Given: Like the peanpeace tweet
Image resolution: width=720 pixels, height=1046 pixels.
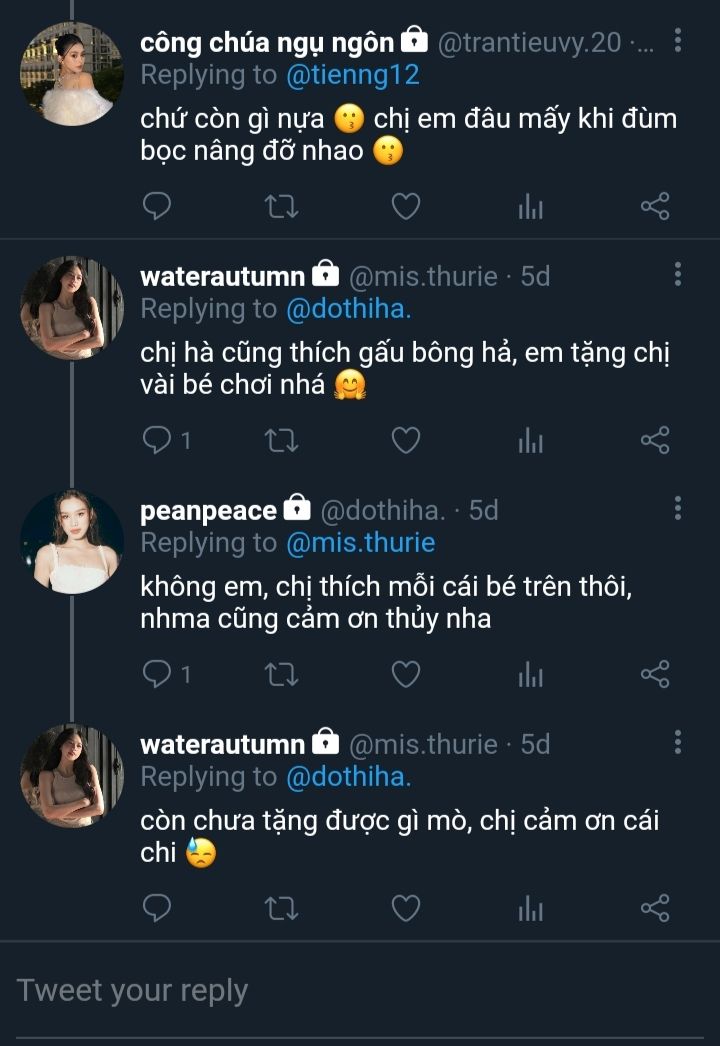Looking at the screenshot, I should click(x=405, y=675).
